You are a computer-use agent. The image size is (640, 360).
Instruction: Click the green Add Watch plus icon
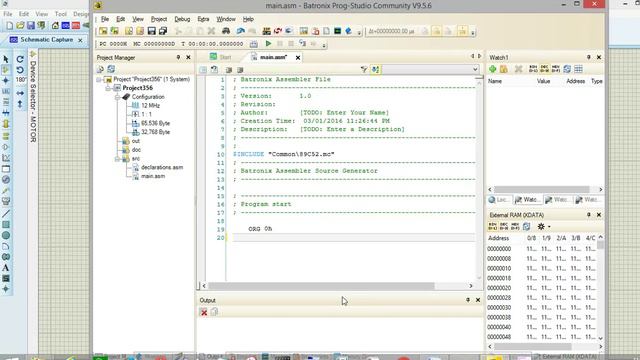[x=493, y=69]
